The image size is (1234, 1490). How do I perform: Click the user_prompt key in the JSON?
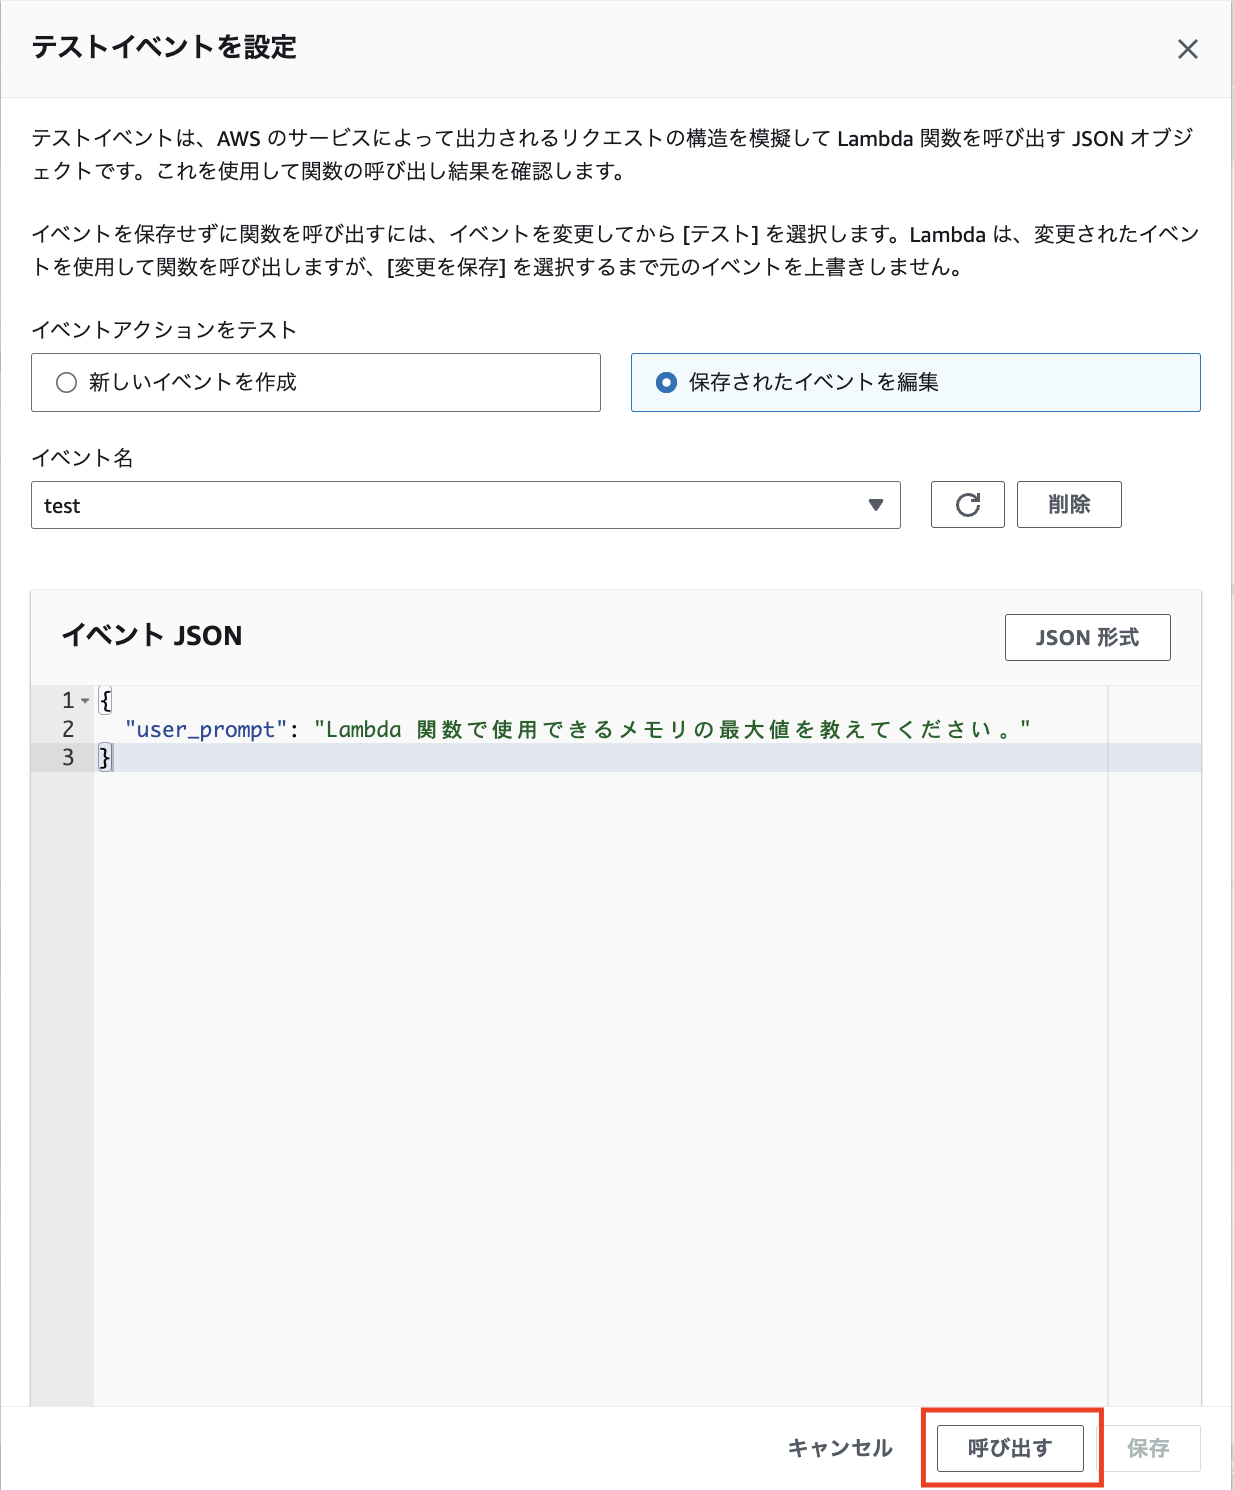coord(203,729)
